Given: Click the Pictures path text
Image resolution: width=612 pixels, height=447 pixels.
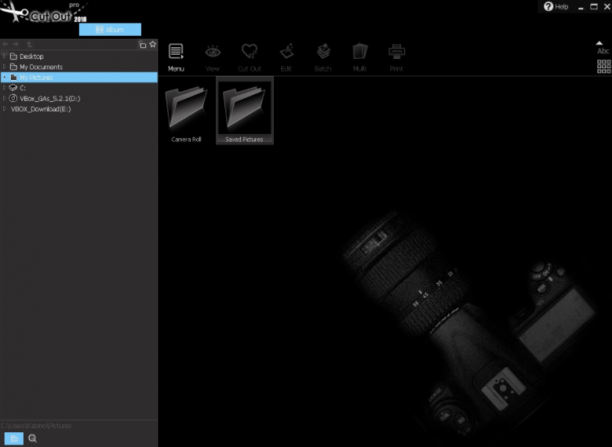Looking at the screenshot, I should 36,426.
